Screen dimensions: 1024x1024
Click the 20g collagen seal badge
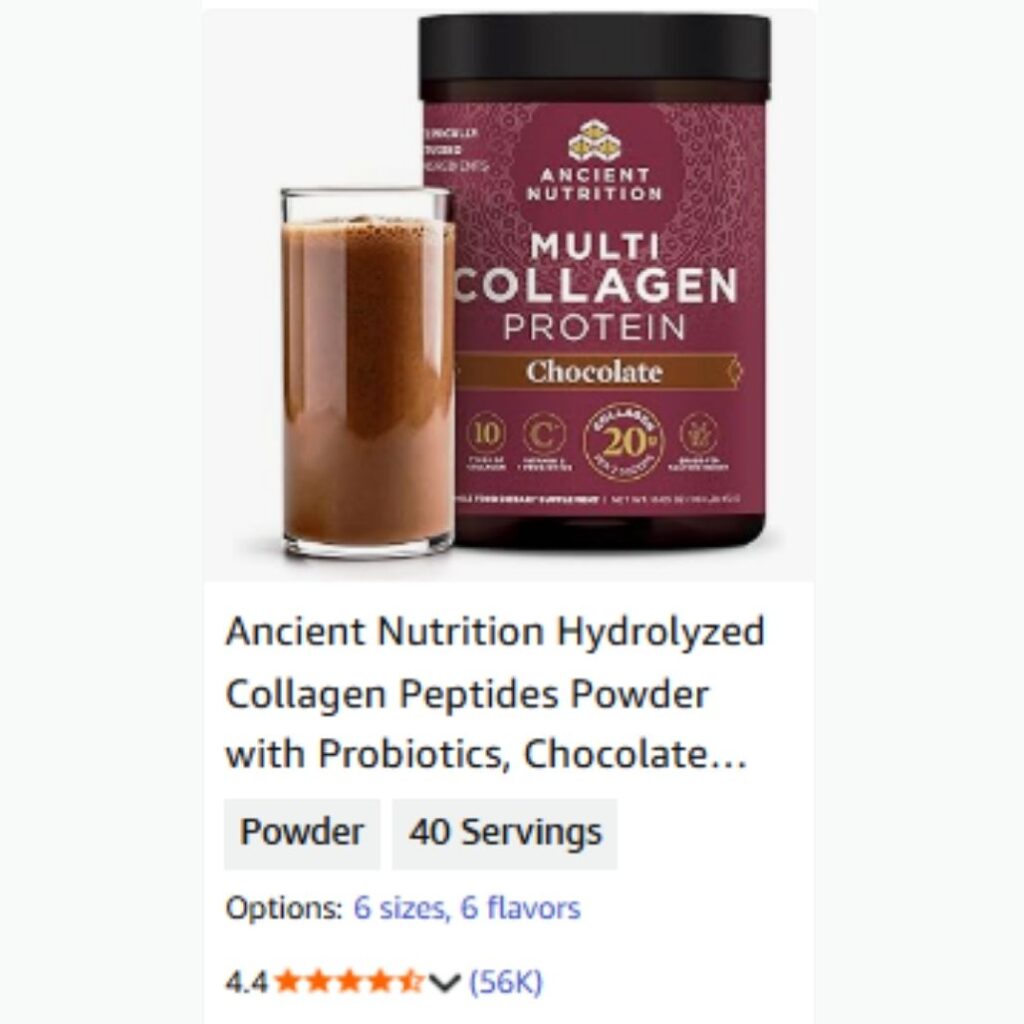tap(623, 442)
